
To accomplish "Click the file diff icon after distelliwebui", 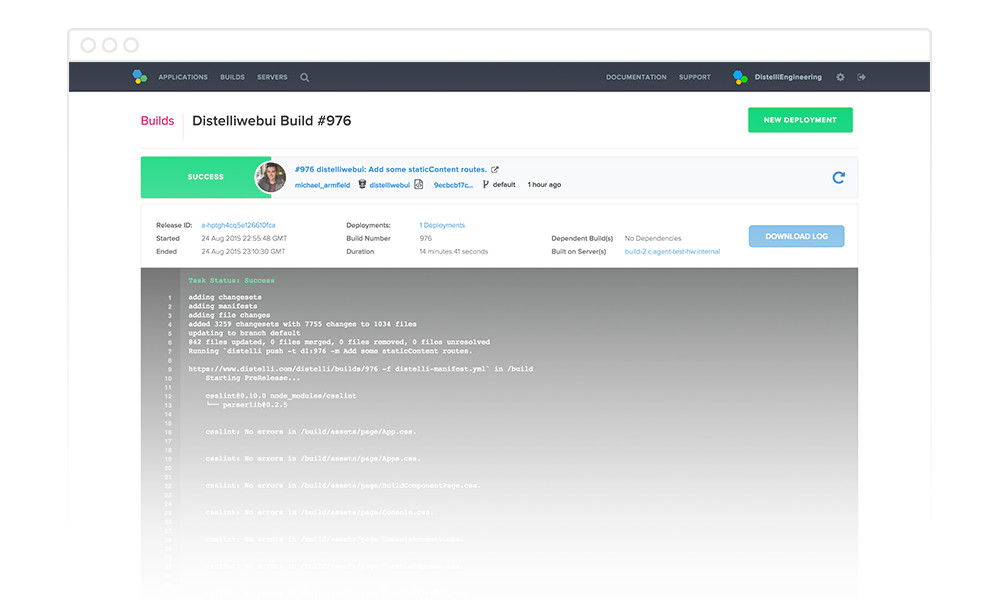I will coord(418,184).
